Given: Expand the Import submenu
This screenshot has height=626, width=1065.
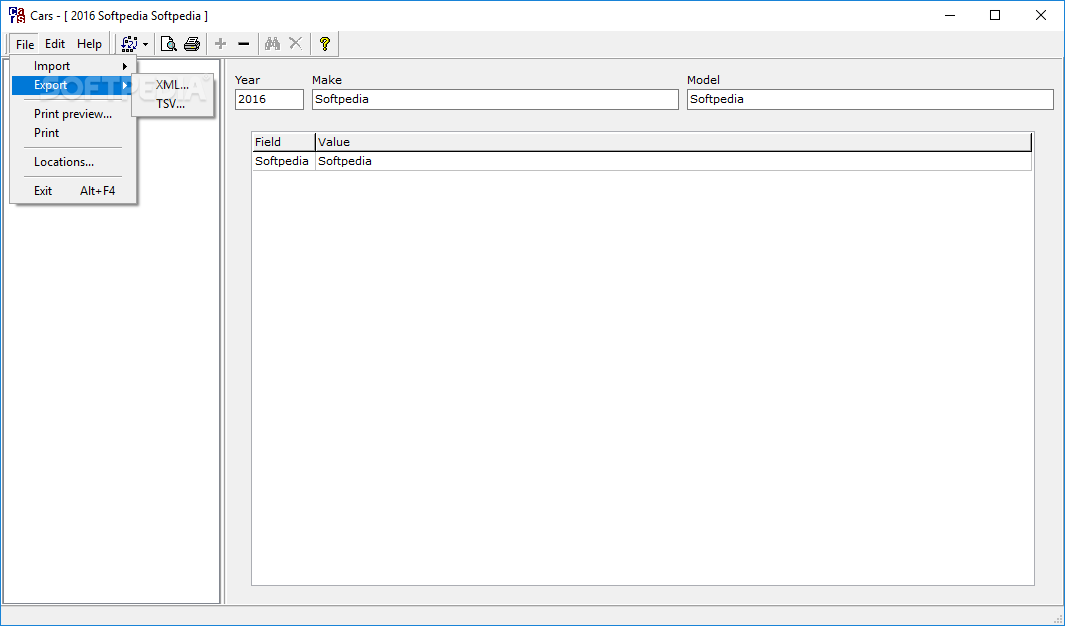Looking at the screenshot, I should point(73,66).
